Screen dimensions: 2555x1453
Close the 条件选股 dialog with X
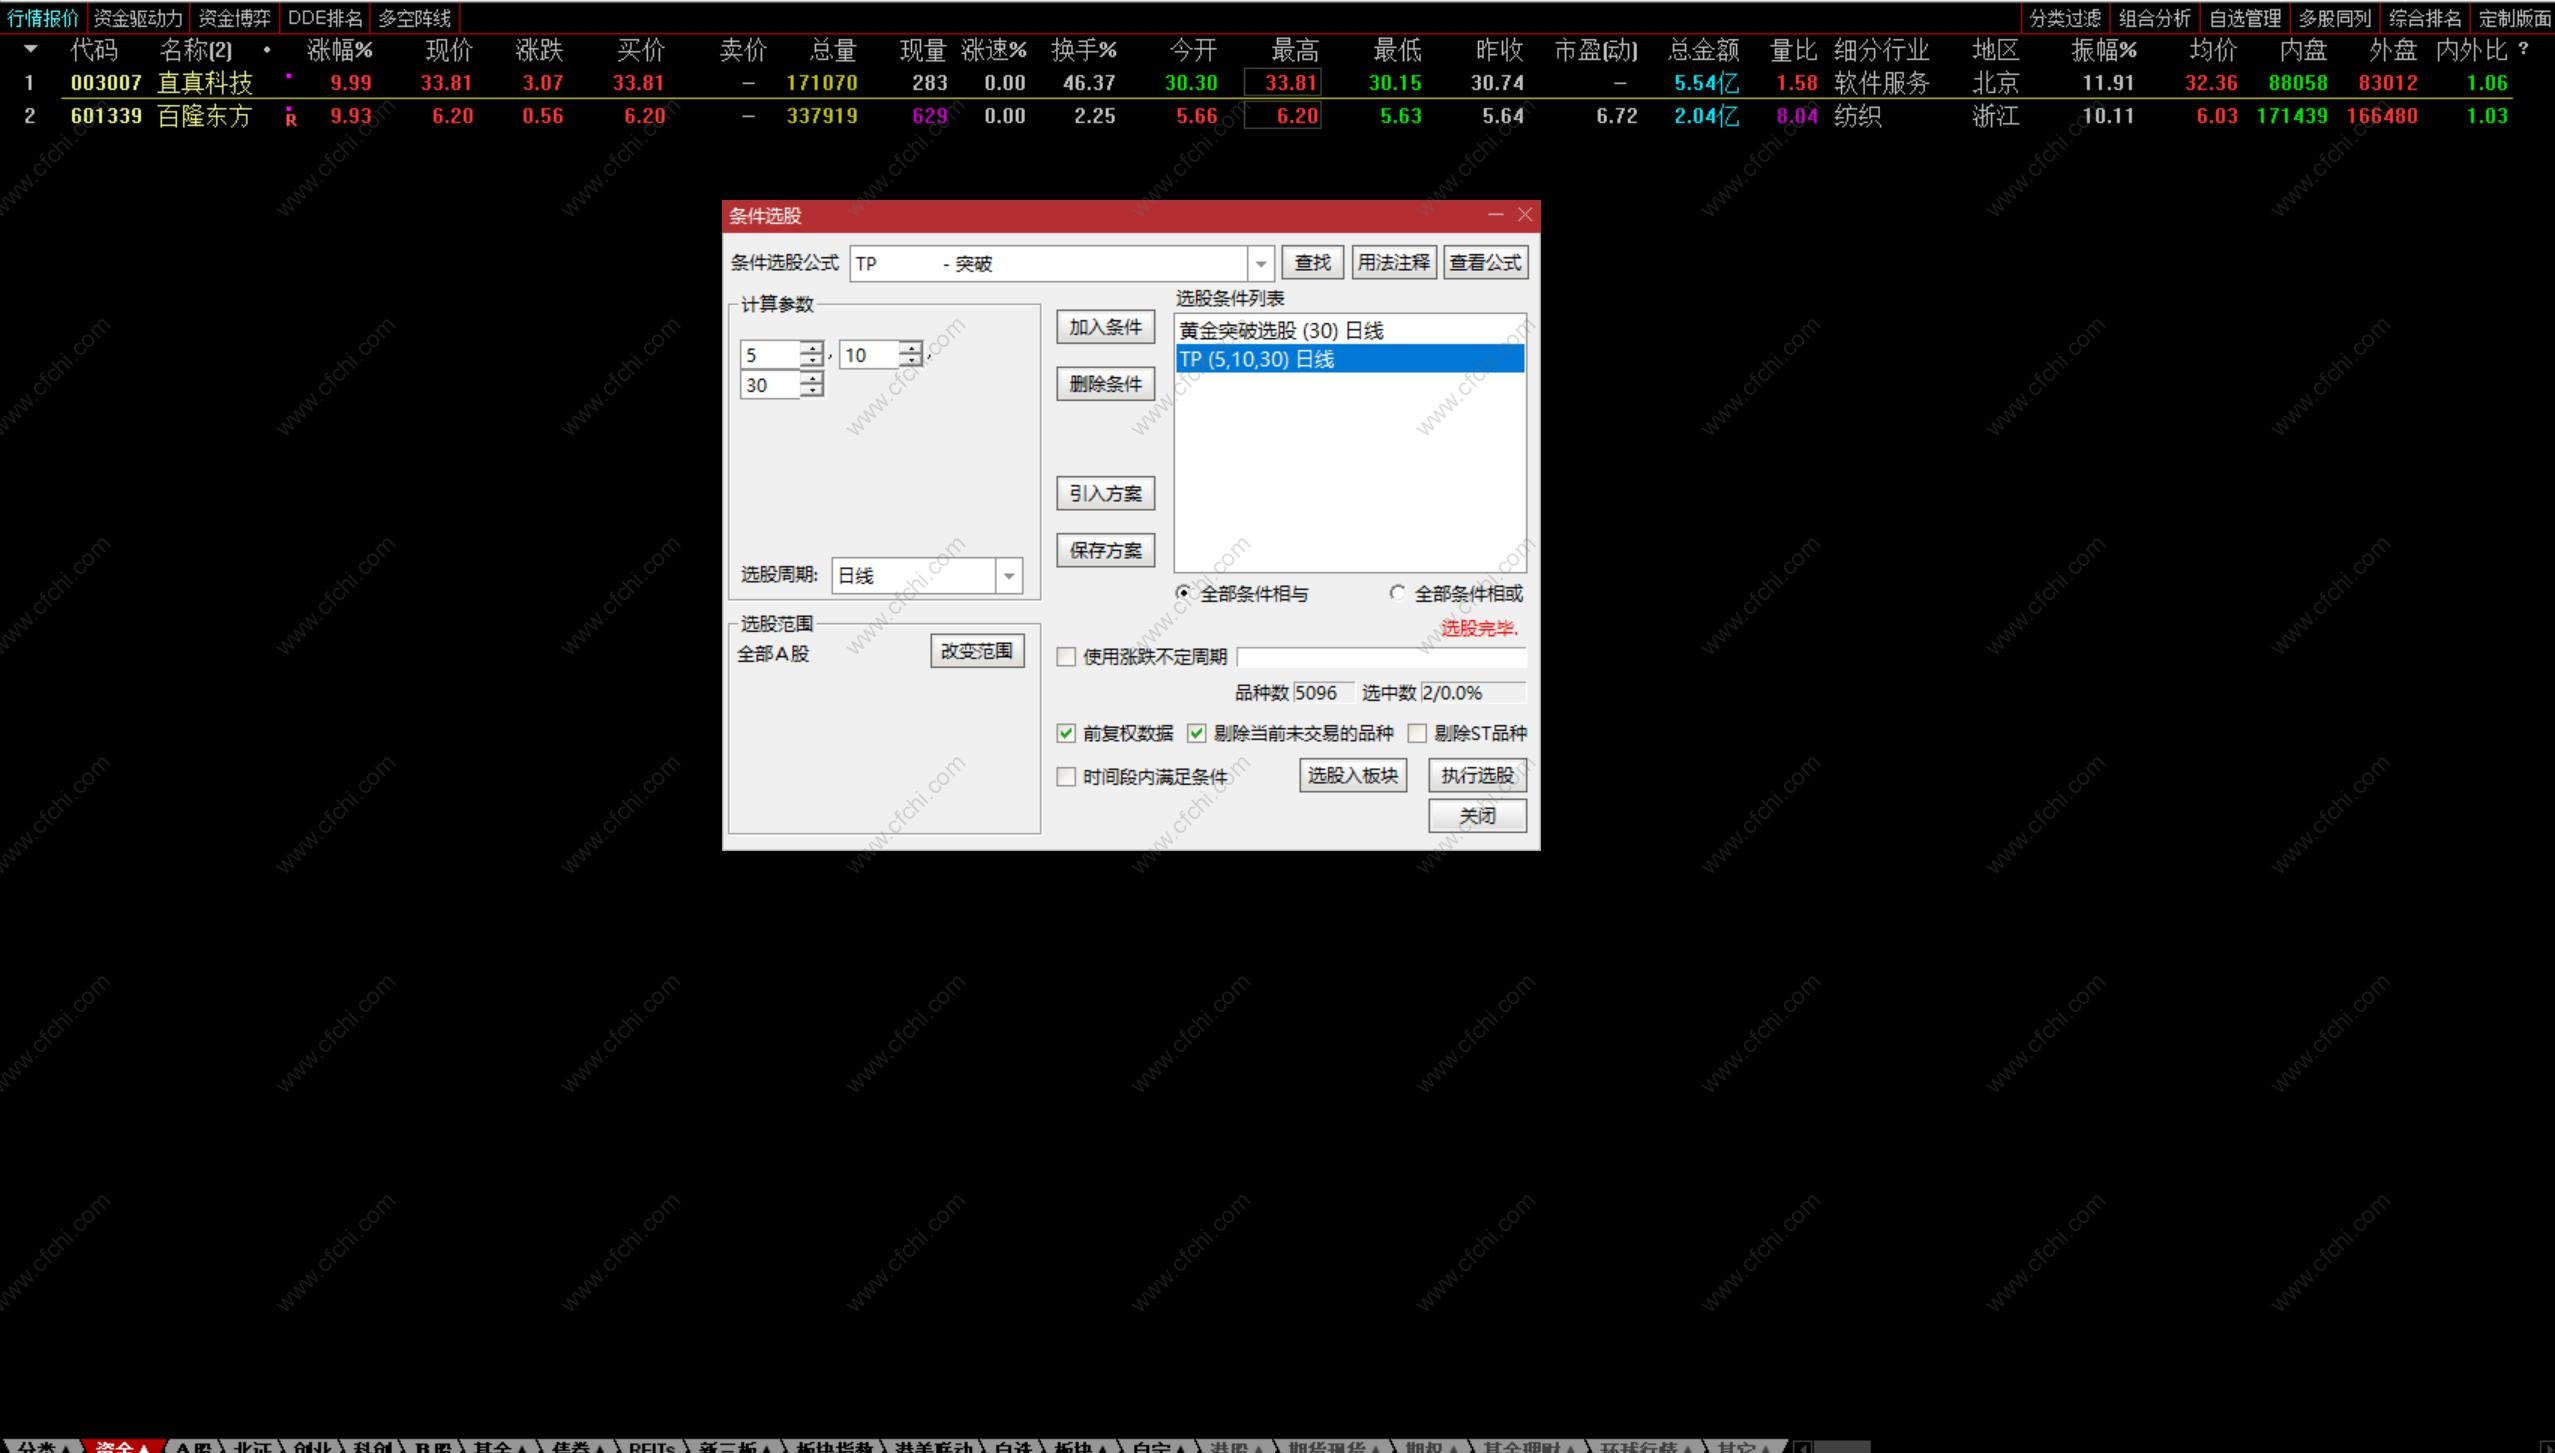pyautogui.click(x=1525, y=215)
